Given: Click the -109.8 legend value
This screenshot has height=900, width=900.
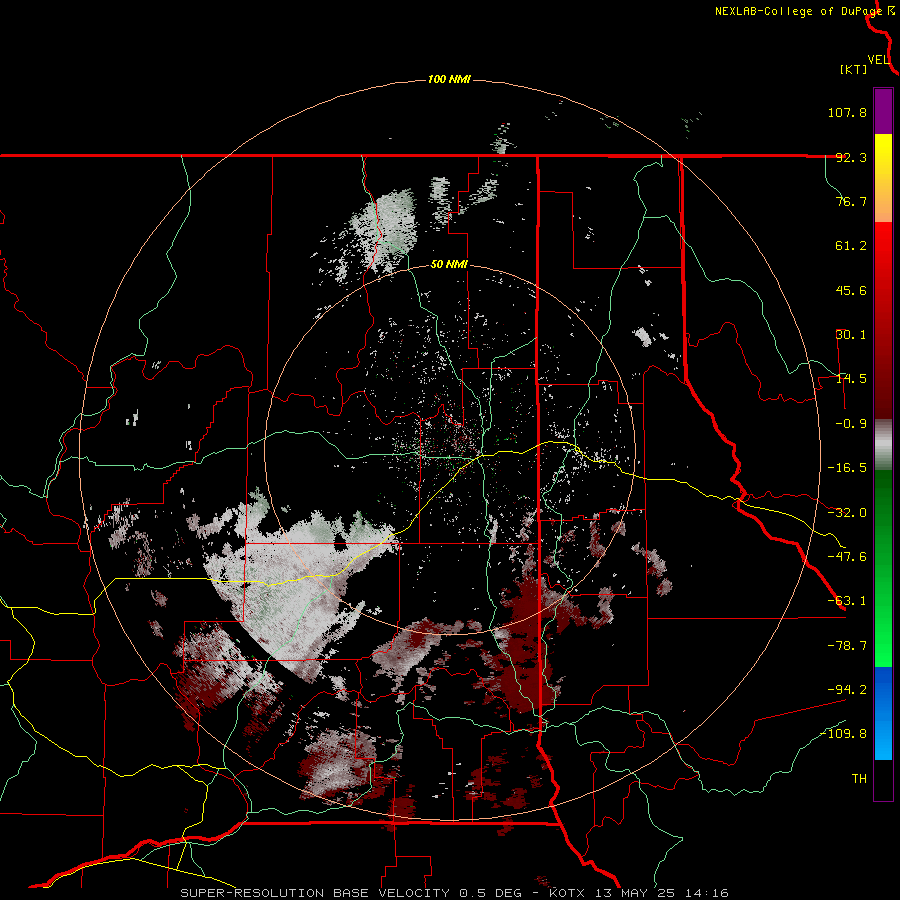Looking at the screenshot, I should coord(844,734).
